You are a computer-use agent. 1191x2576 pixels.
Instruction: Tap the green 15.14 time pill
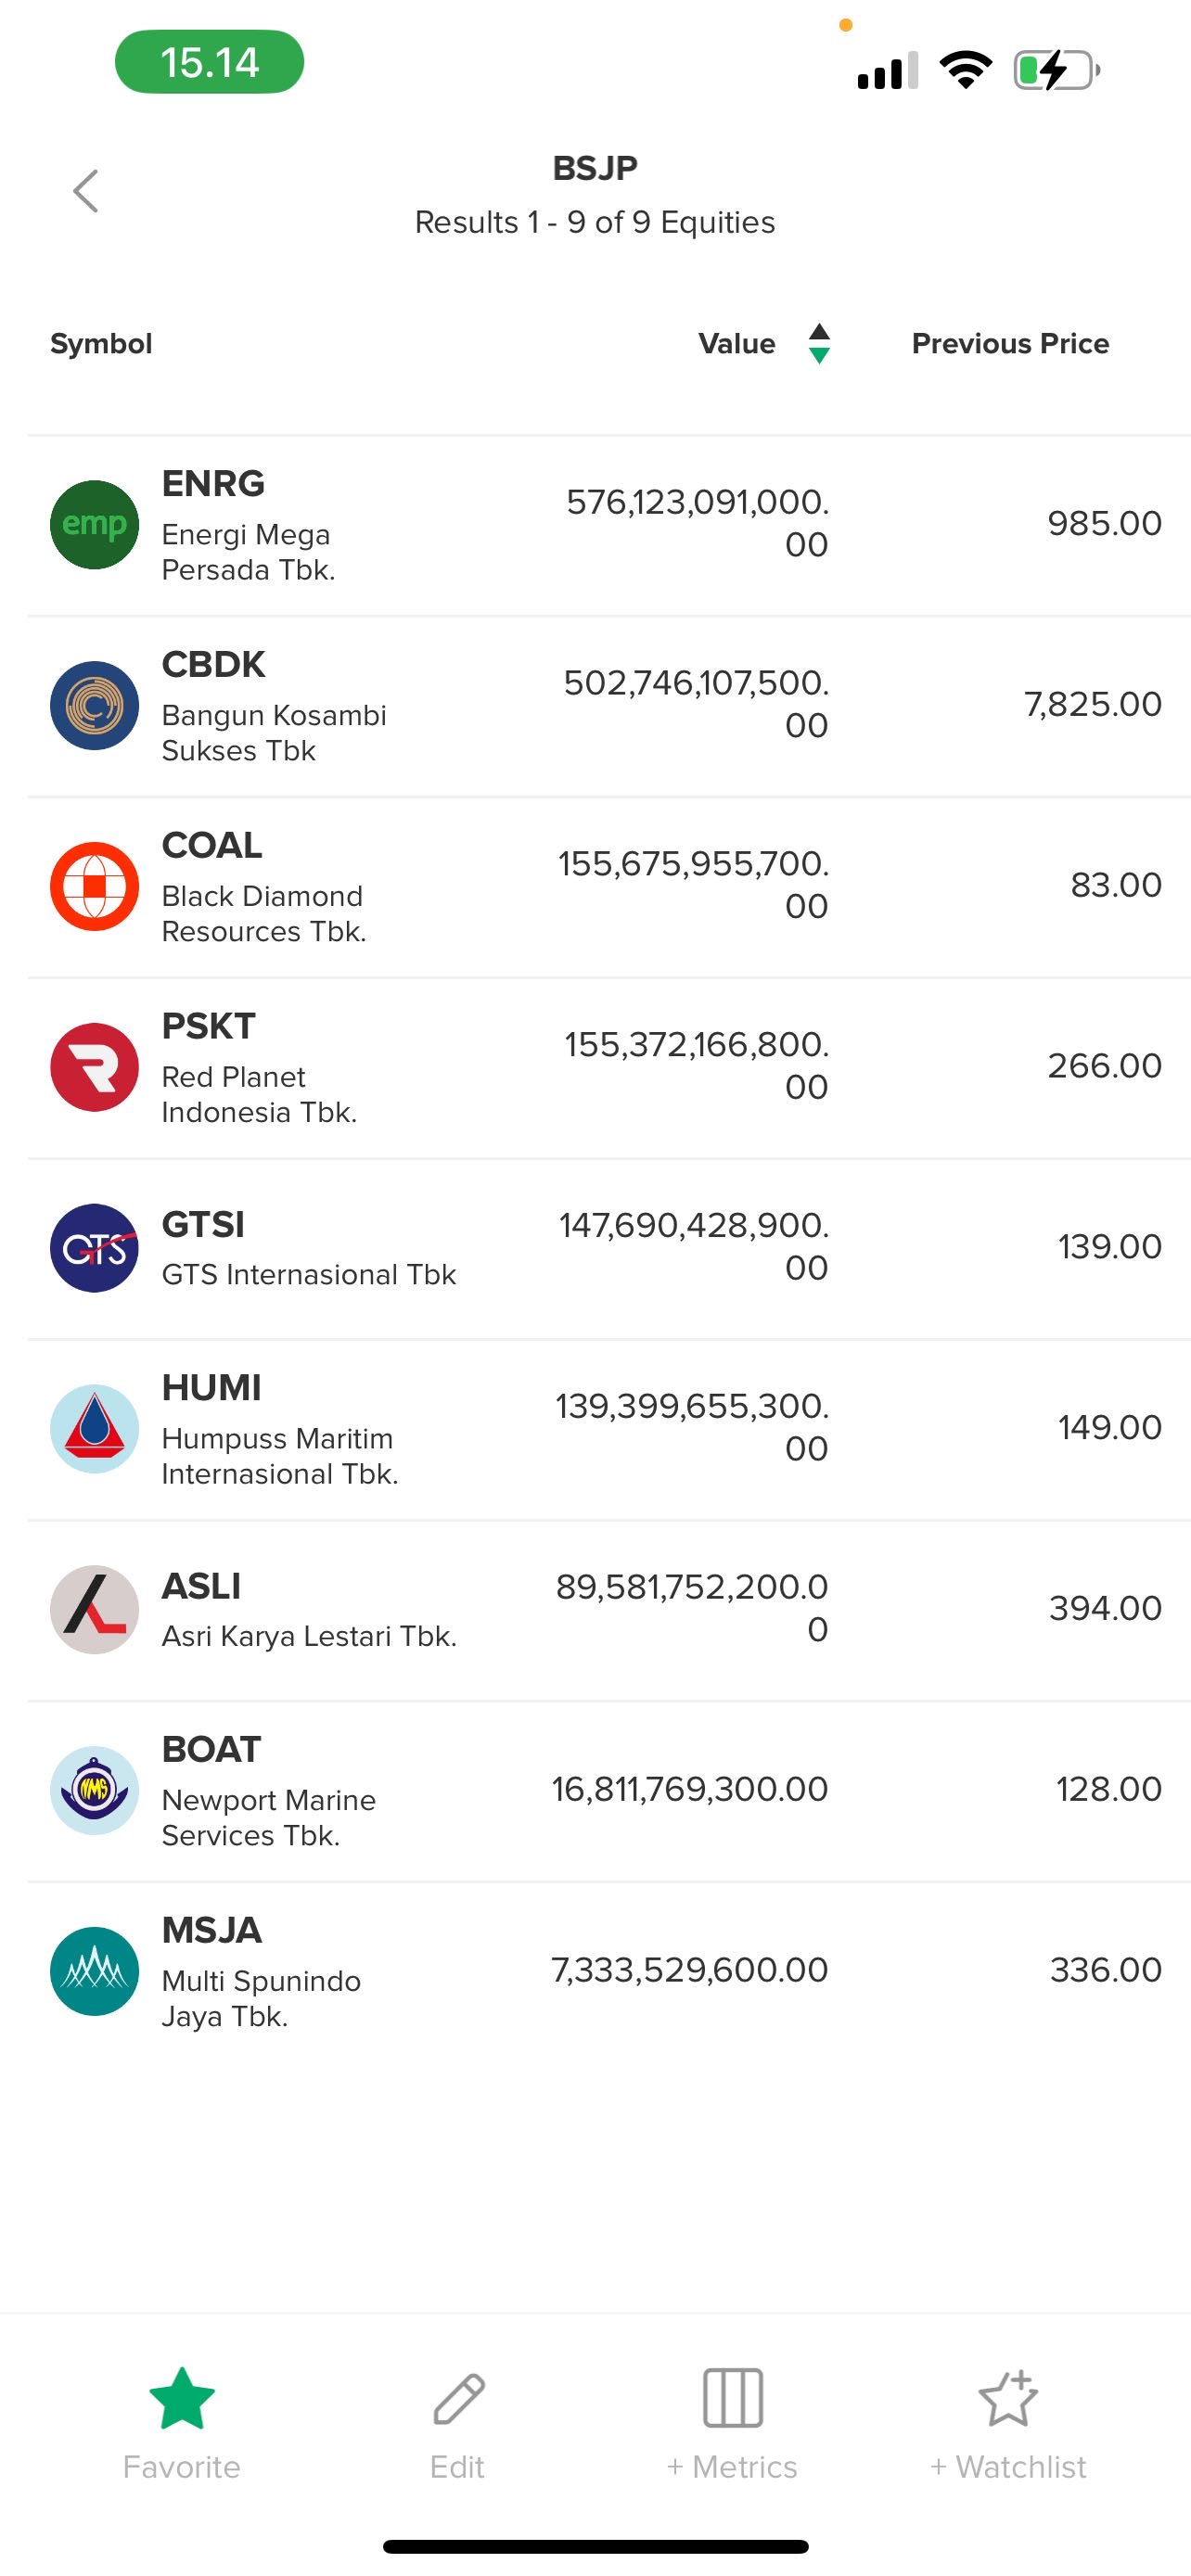pos(209,62)
